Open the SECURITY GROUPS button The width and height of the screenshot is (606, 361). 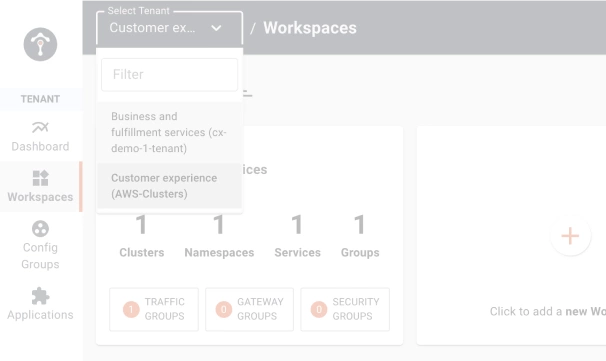[345, 309]
